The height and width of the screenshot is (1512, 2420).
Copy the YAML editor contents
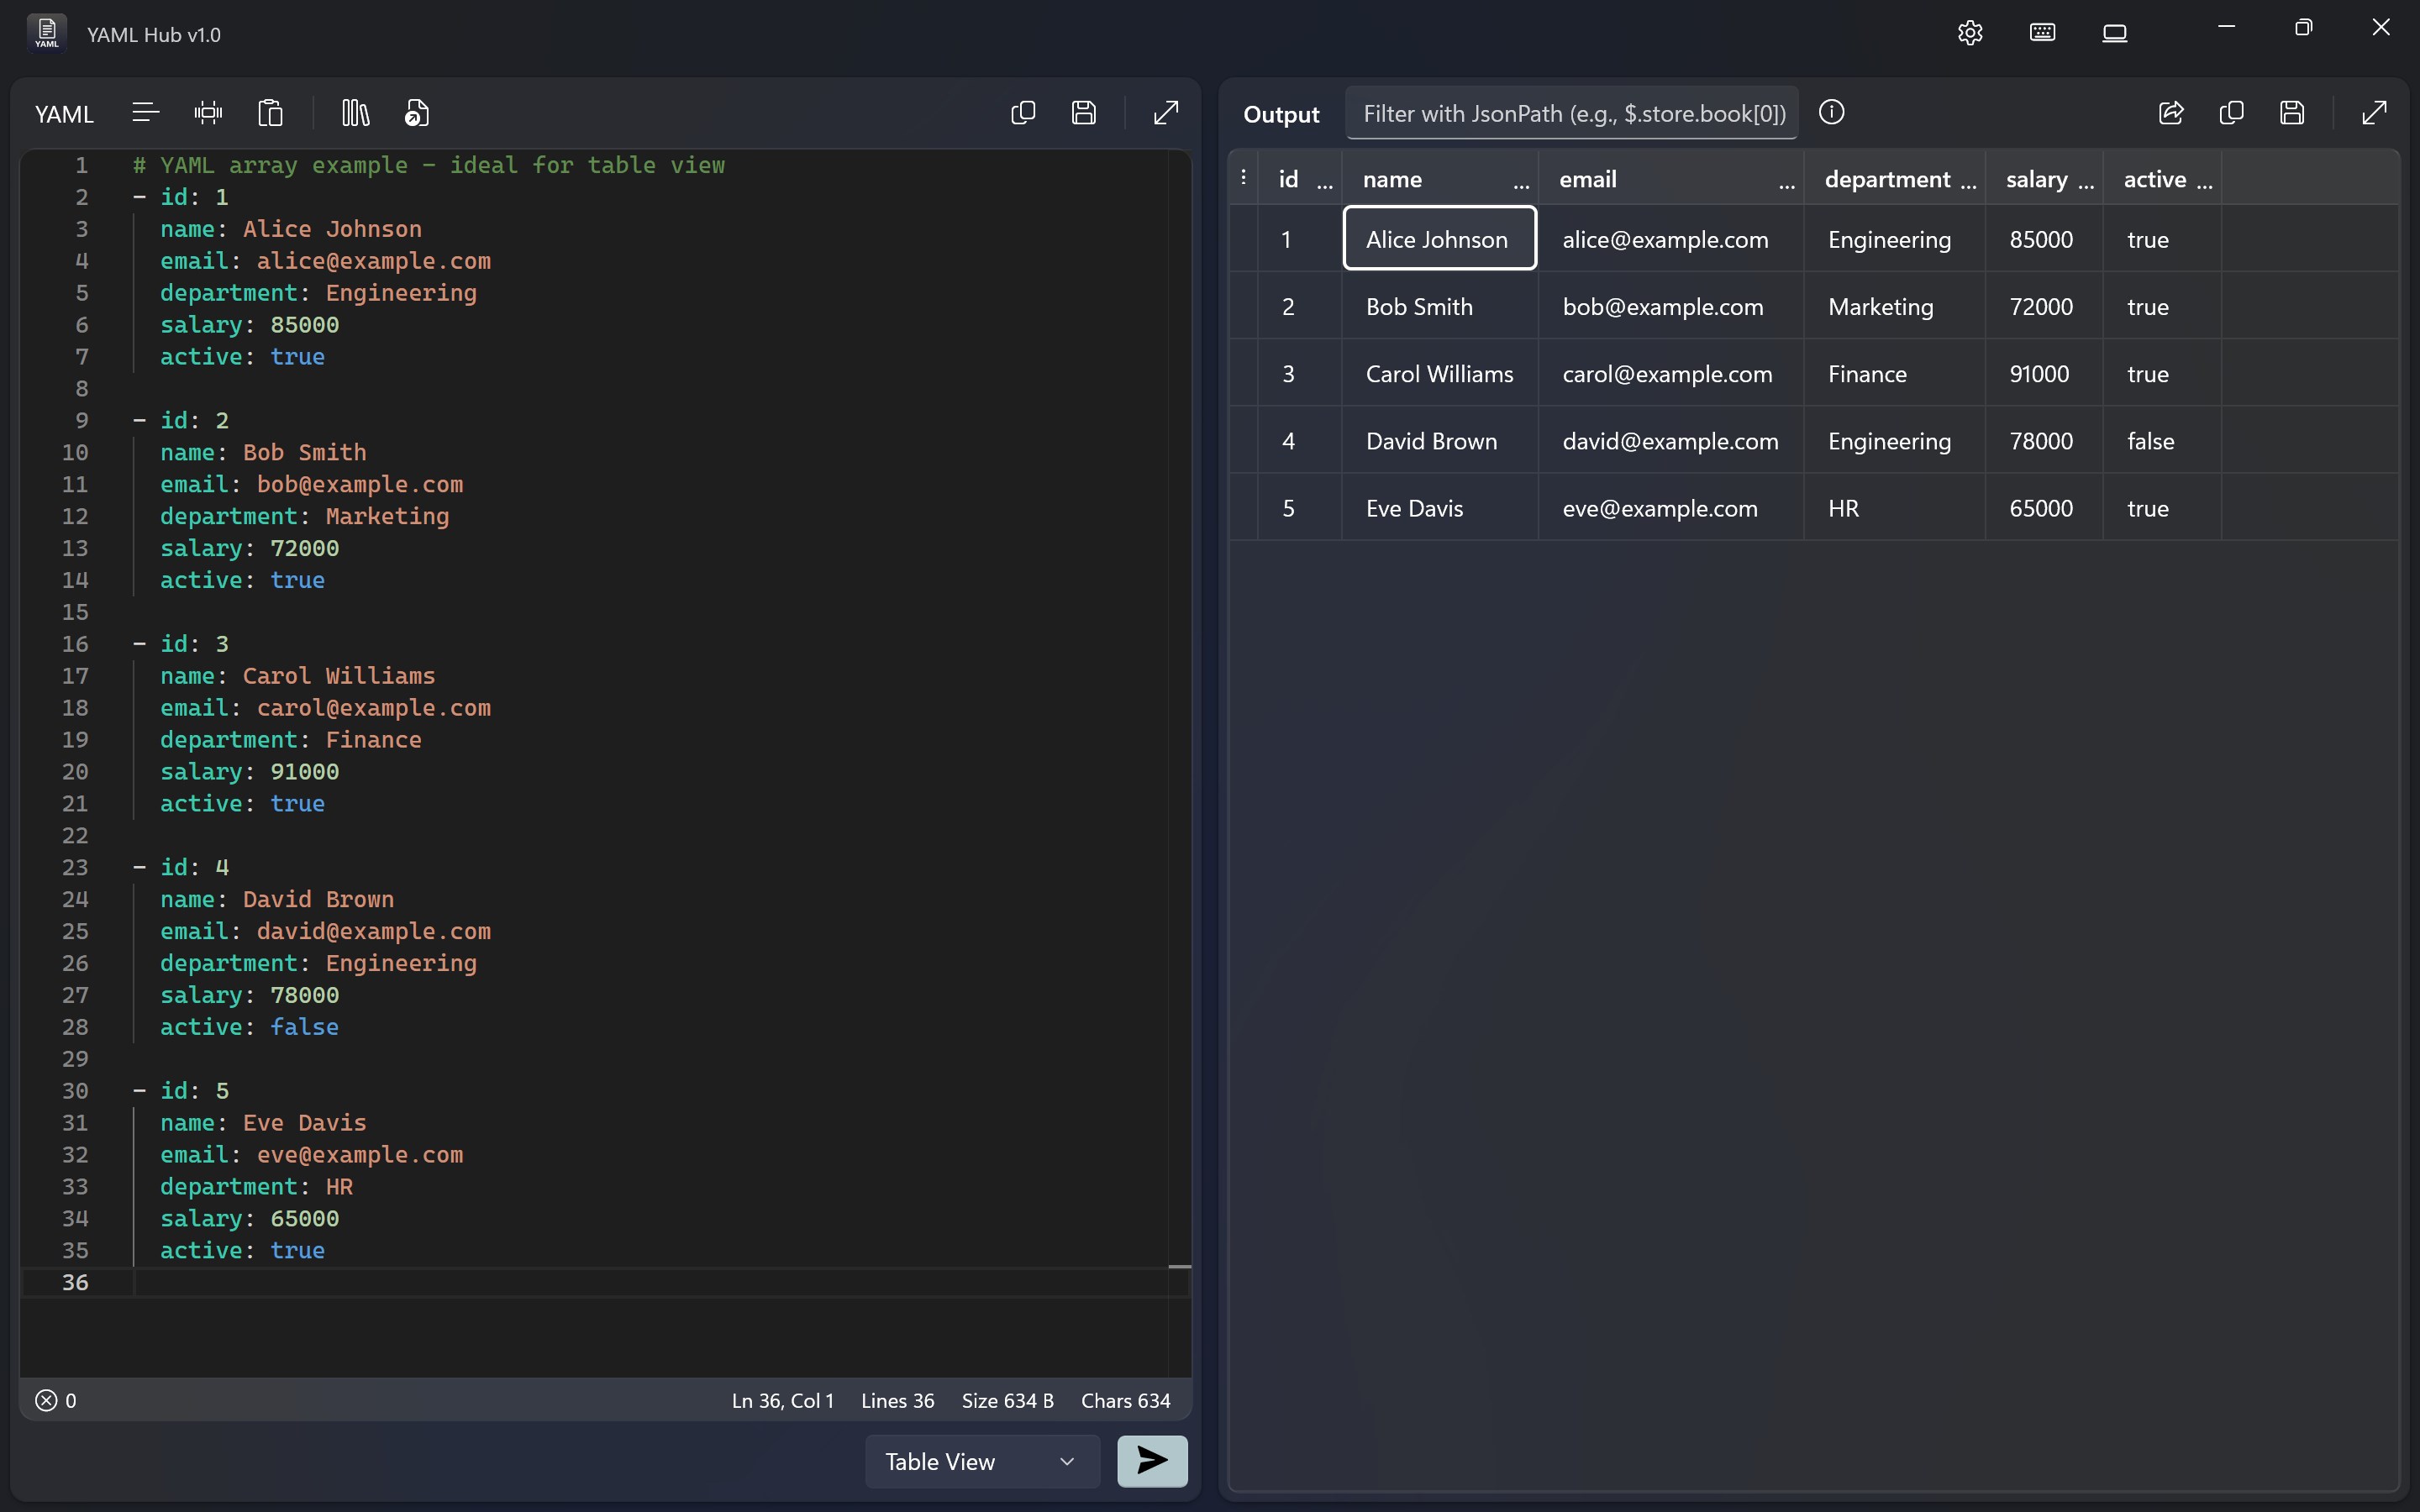tap(1023, 113)
